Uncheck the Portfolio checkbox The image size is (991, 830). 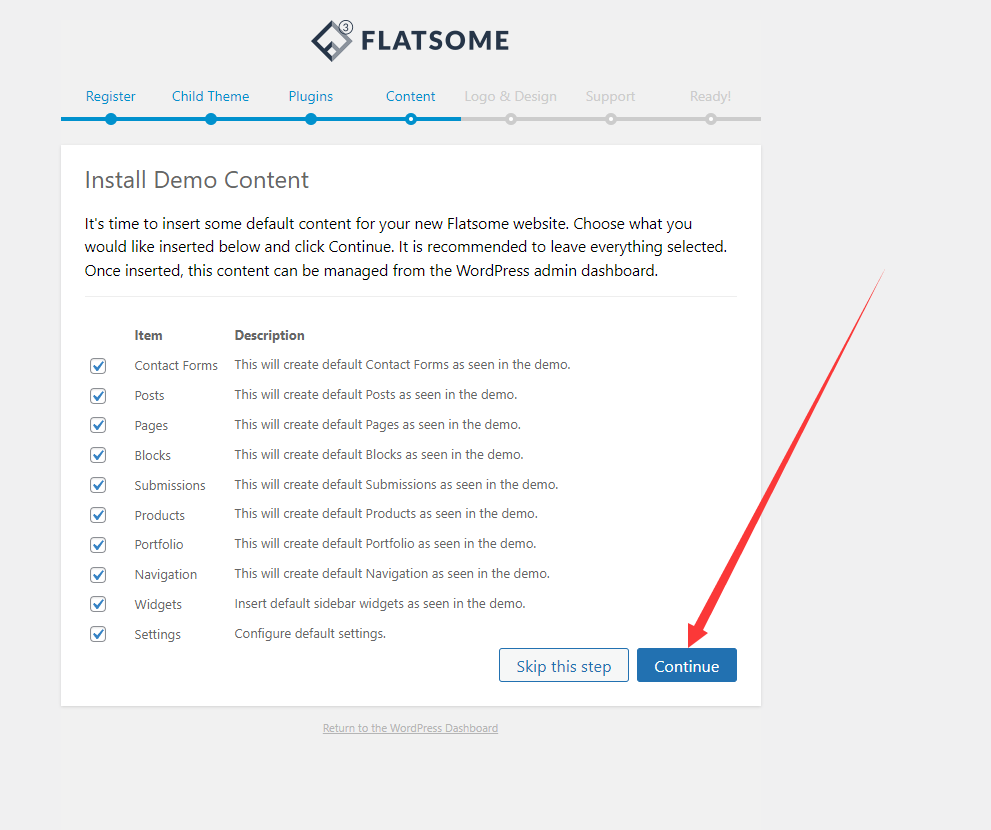(98, 545)
